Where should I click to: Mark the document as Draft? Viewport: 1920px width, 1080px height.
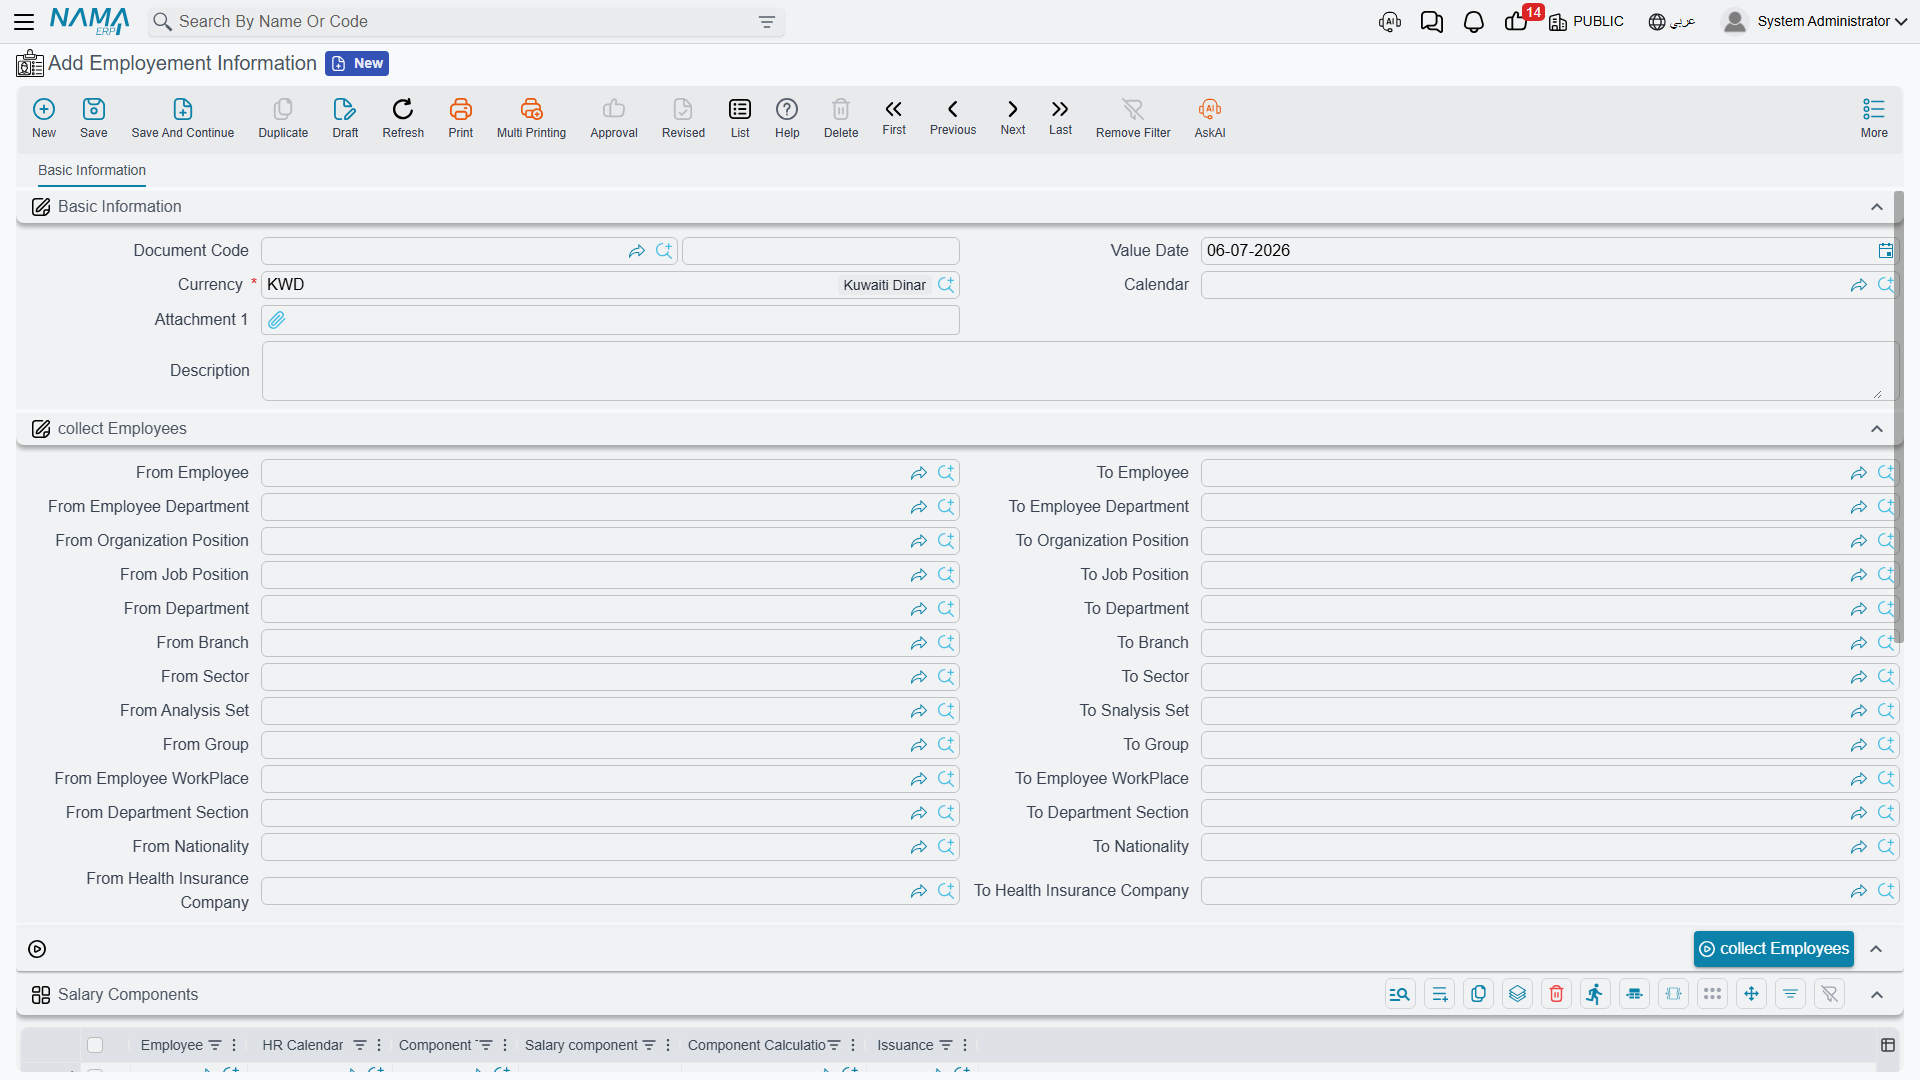coord(345,117)
